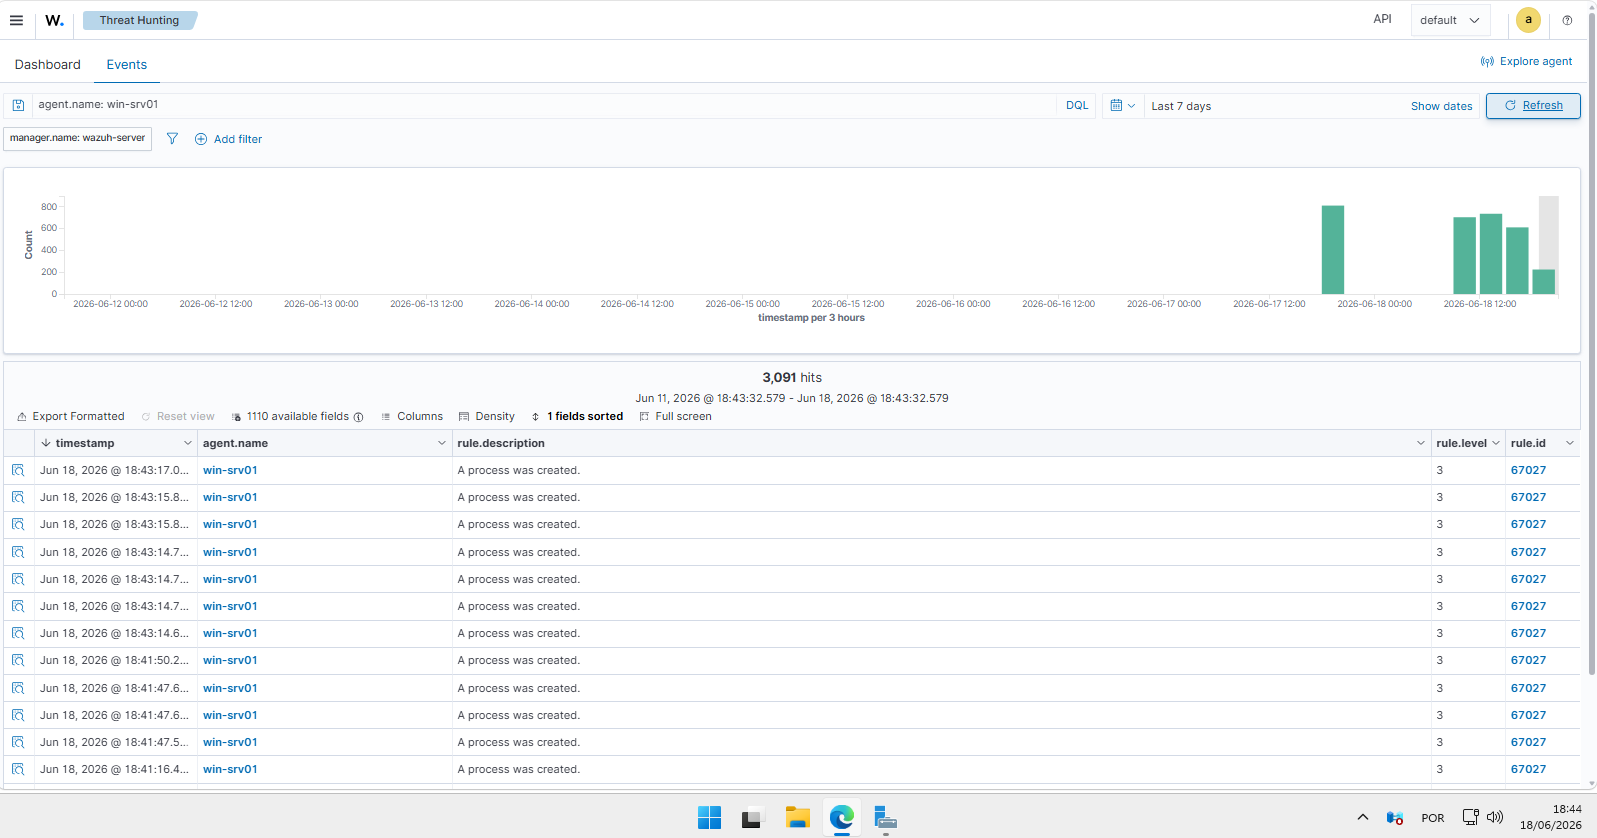Open win-srv01 link in the 18:41:50.2 row

point(230,660)
